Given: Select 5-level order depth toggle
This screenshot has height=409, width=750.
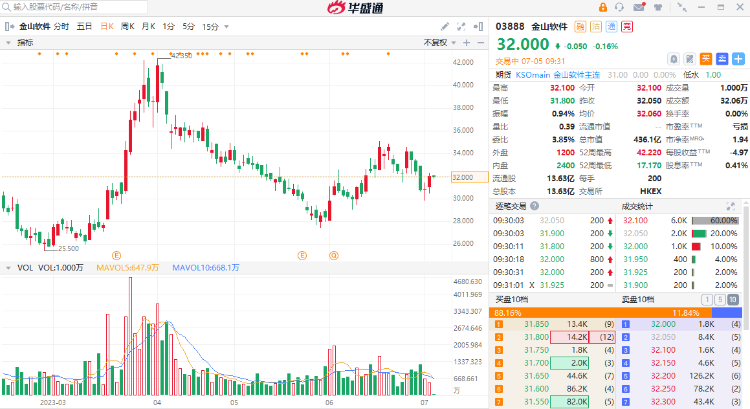Looking at the screenshot, I should (720, 299).
